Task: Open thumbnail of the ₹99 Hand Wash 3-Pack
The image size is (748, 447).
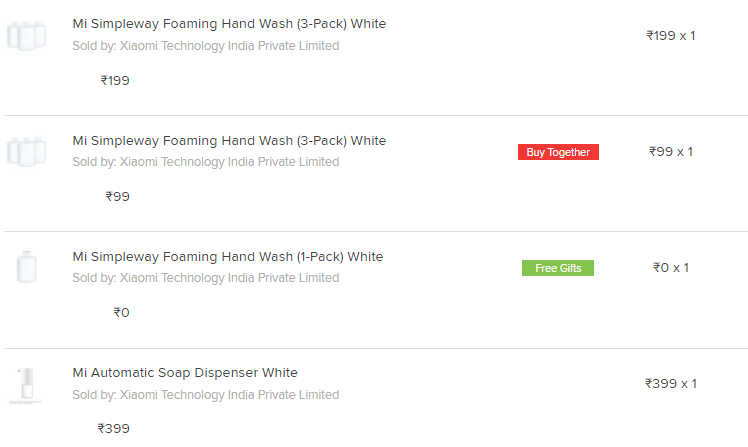Action: (x=27, y=152)
